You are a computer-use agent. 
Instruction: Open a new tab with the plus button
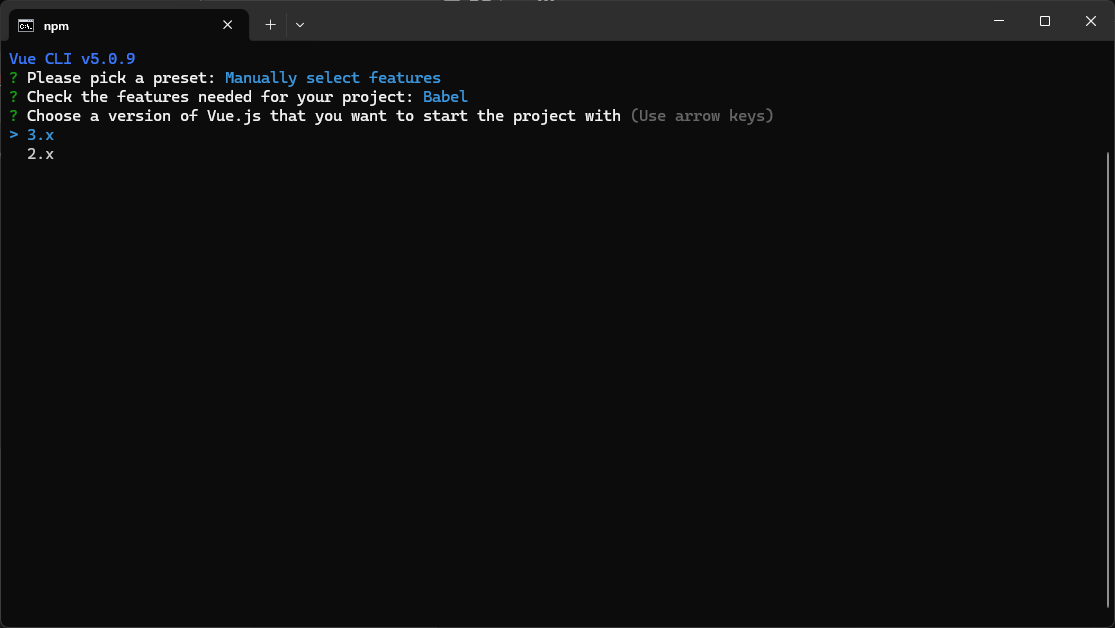pyautogui.click(x=270, y=25)
